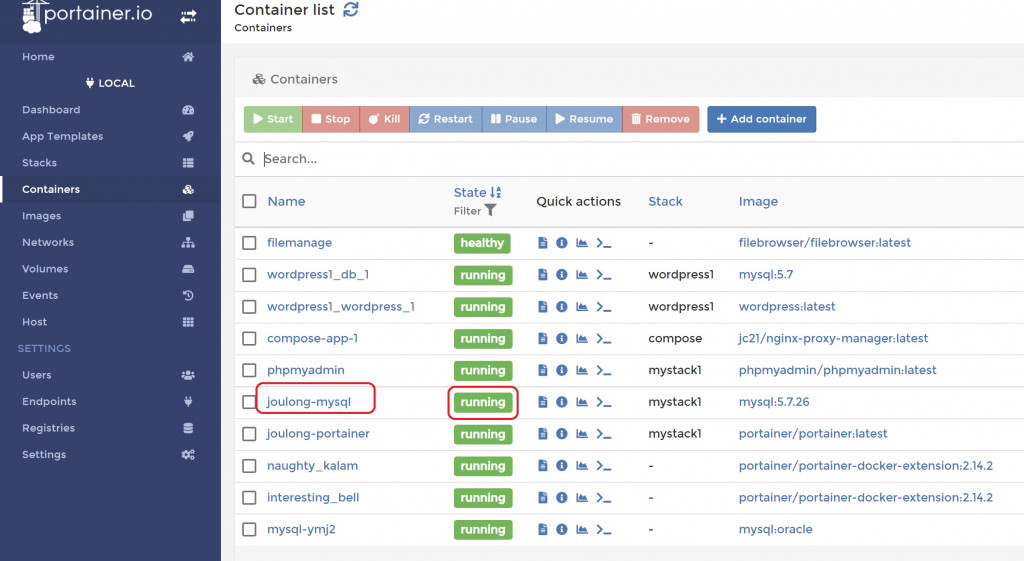Image resolution: width=1024 pixels, height=561 pixels.
Task: Check the filemanage container checkbox
Action: 249,243
